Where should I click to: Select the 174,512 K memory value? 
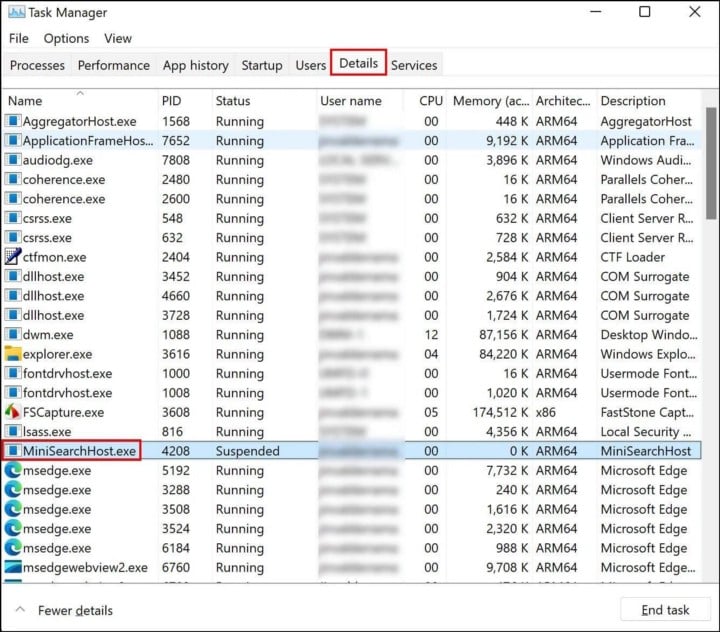pos(500,412)
